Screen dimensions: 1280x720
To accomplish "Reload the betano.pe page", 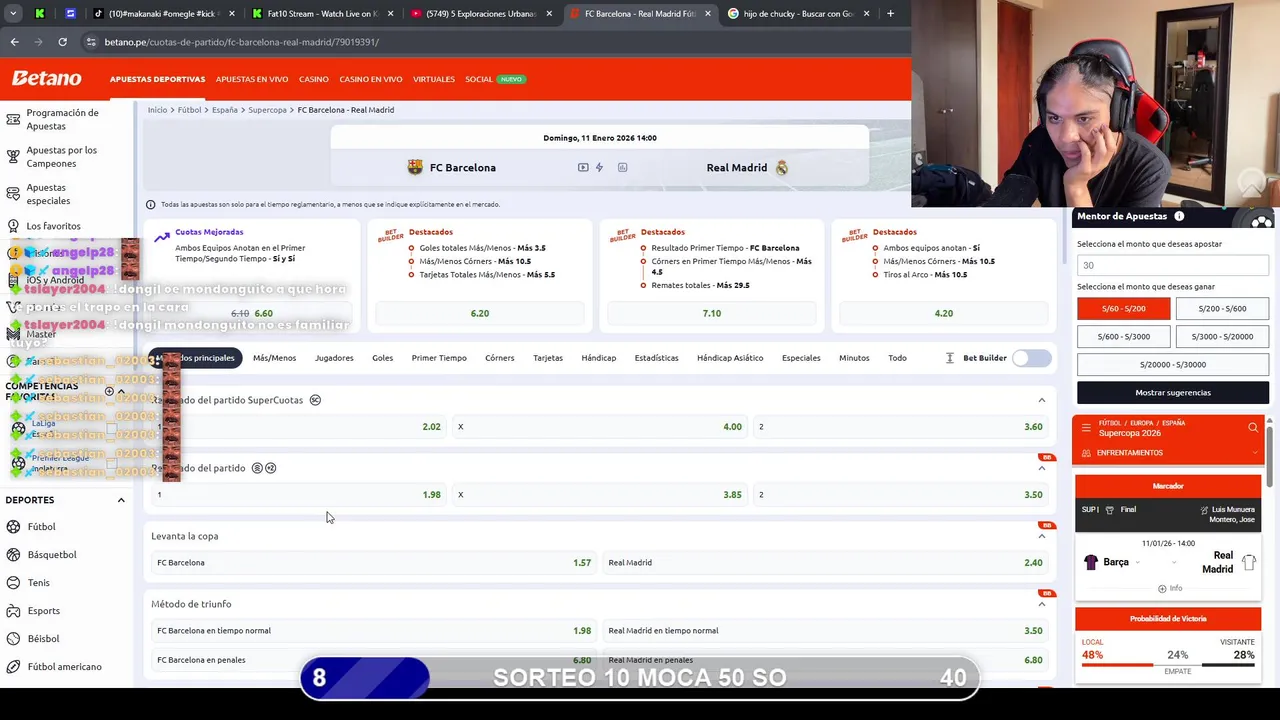I will point(62,42).
